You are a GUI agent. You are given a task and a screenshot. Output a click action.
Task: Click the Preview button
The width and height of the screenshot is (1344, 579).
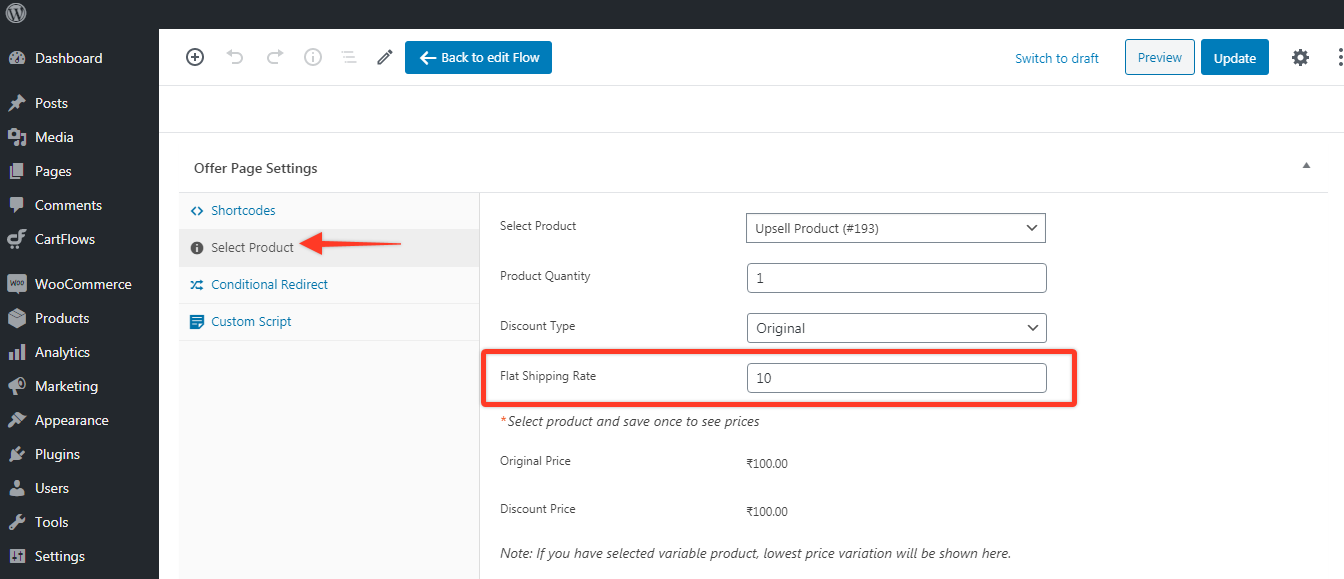1160,57
